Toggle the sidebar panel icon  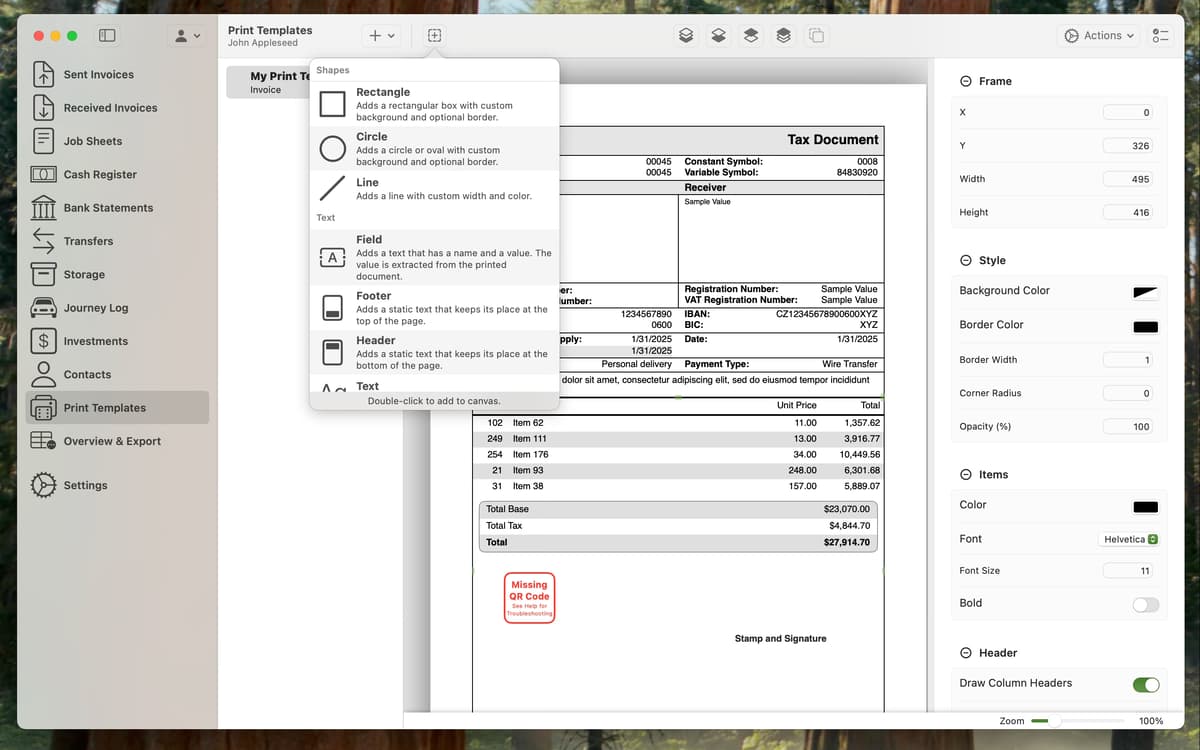(x=107, y=36)
